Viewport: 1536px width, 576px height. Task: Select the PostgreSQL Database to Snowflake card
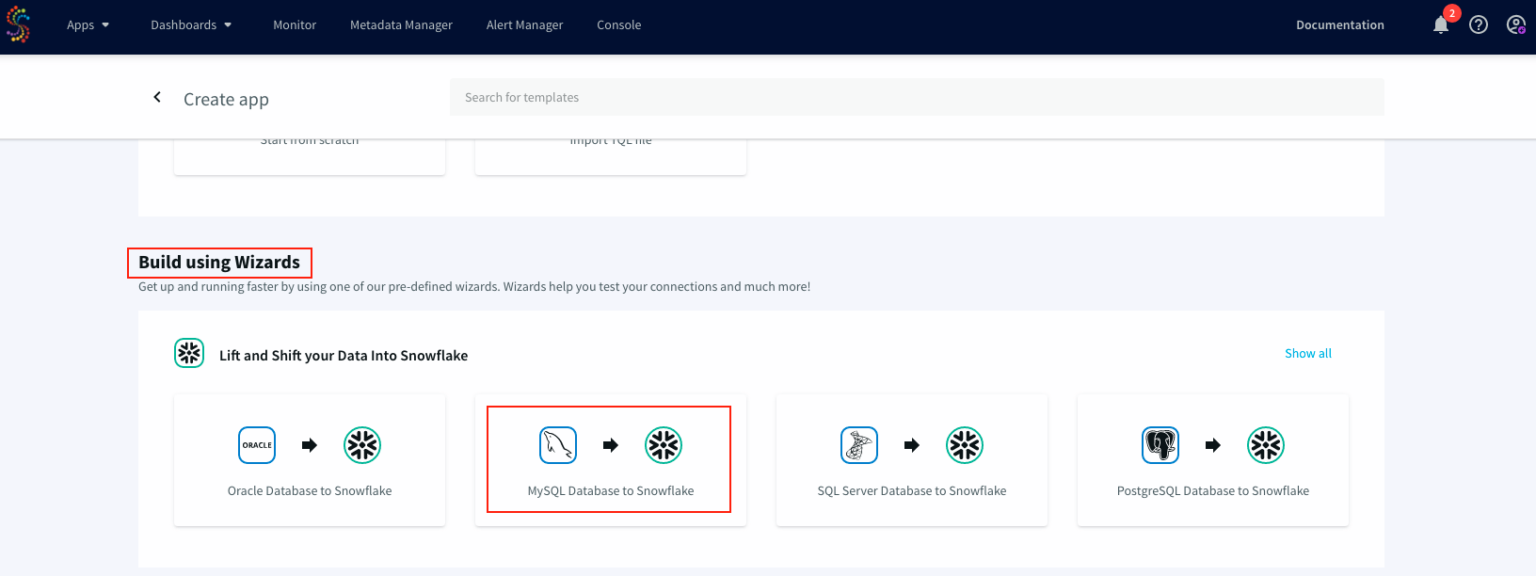[x=1212, y=460]
